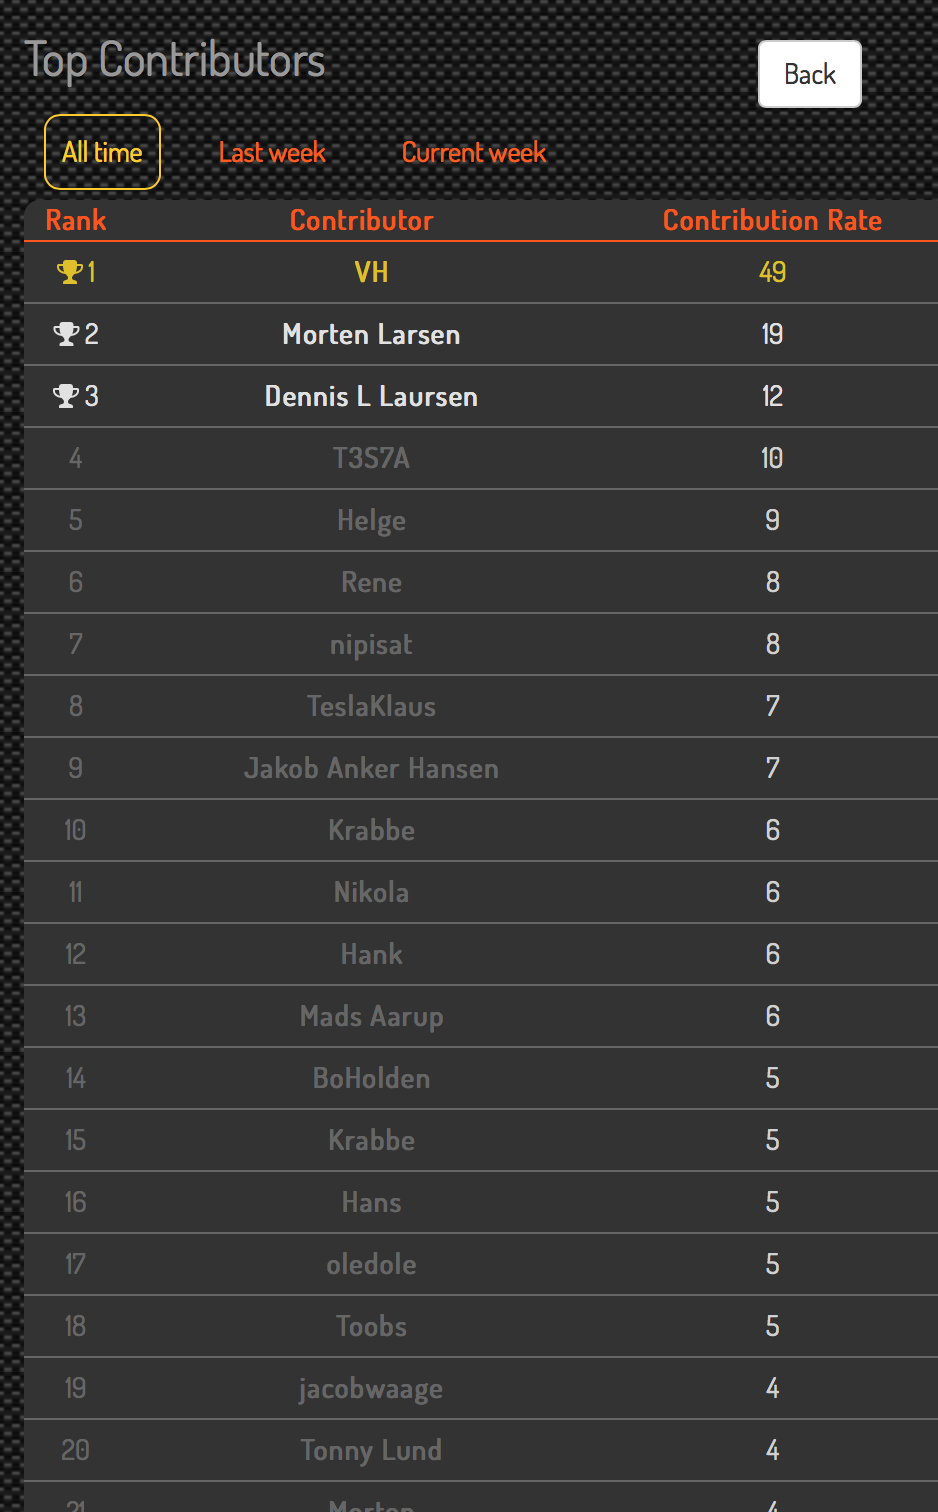This screenshot has height=1512, width=938.
Task: Click the trophy icon next to rank 2
Action: (x=66, y=334)
